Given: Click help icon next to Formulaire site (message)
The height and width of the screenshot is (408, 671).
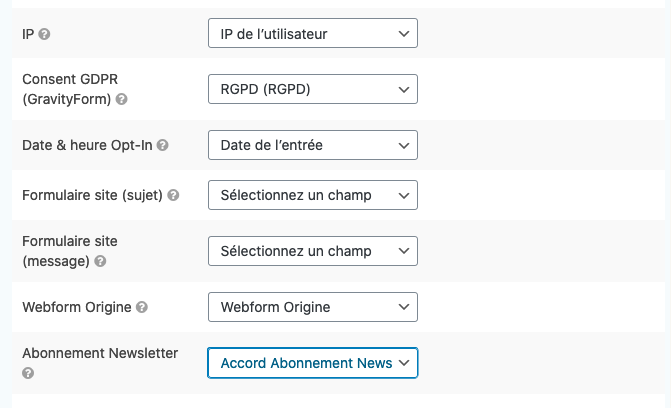Looking at the screenshot, I should pyautogui.click(x=100, y=261).
